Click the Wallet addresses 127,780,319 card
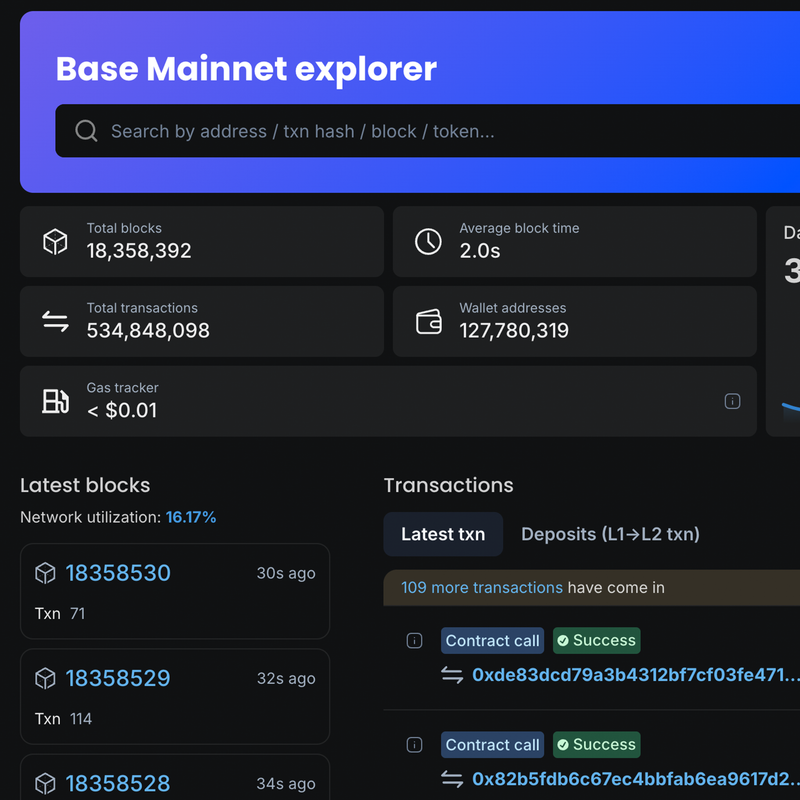Viewport: 800px width, 800px height. pos(574,321)
